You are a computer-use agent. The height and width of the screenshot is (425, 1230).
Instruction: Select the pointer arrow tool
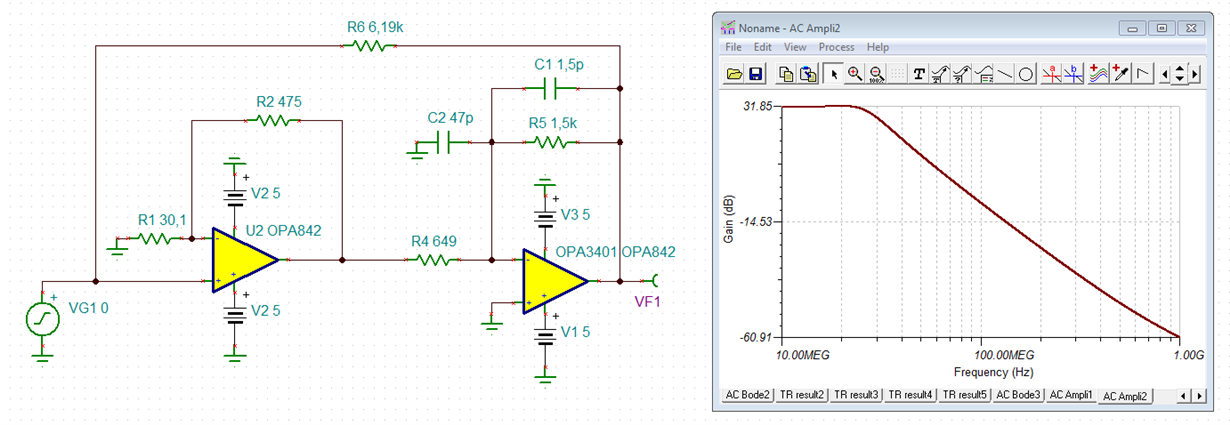832,73
